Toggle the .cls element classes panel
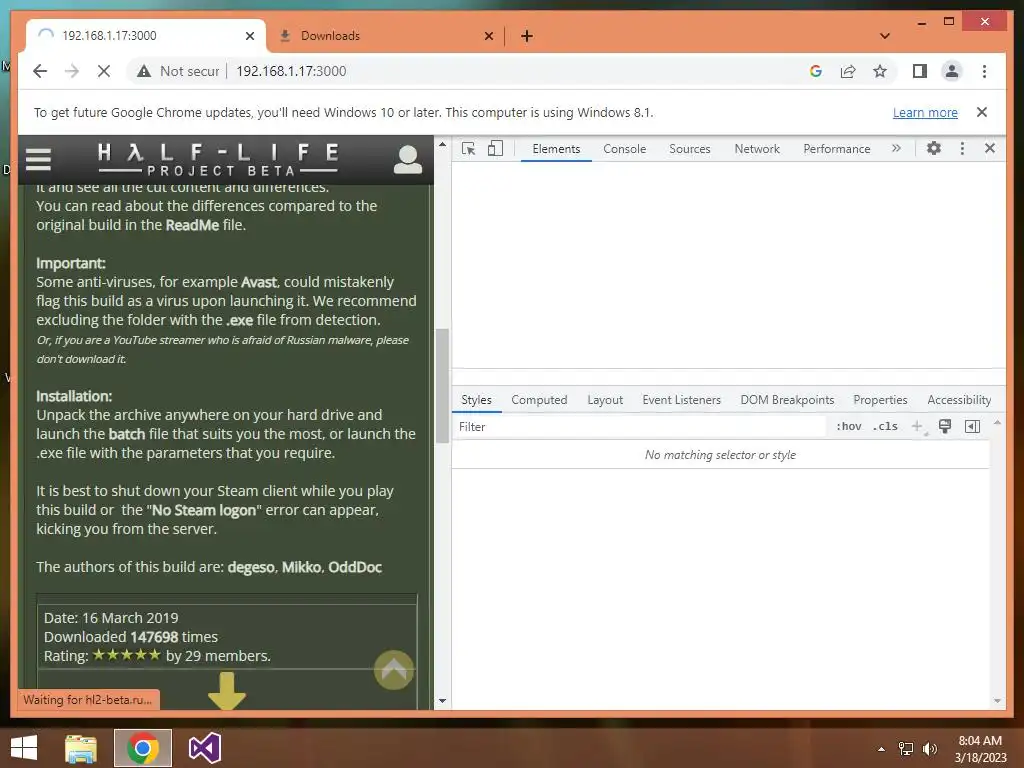Image resolution: width=1024 pixels, height=768 pixels. [x=885, y=426]
